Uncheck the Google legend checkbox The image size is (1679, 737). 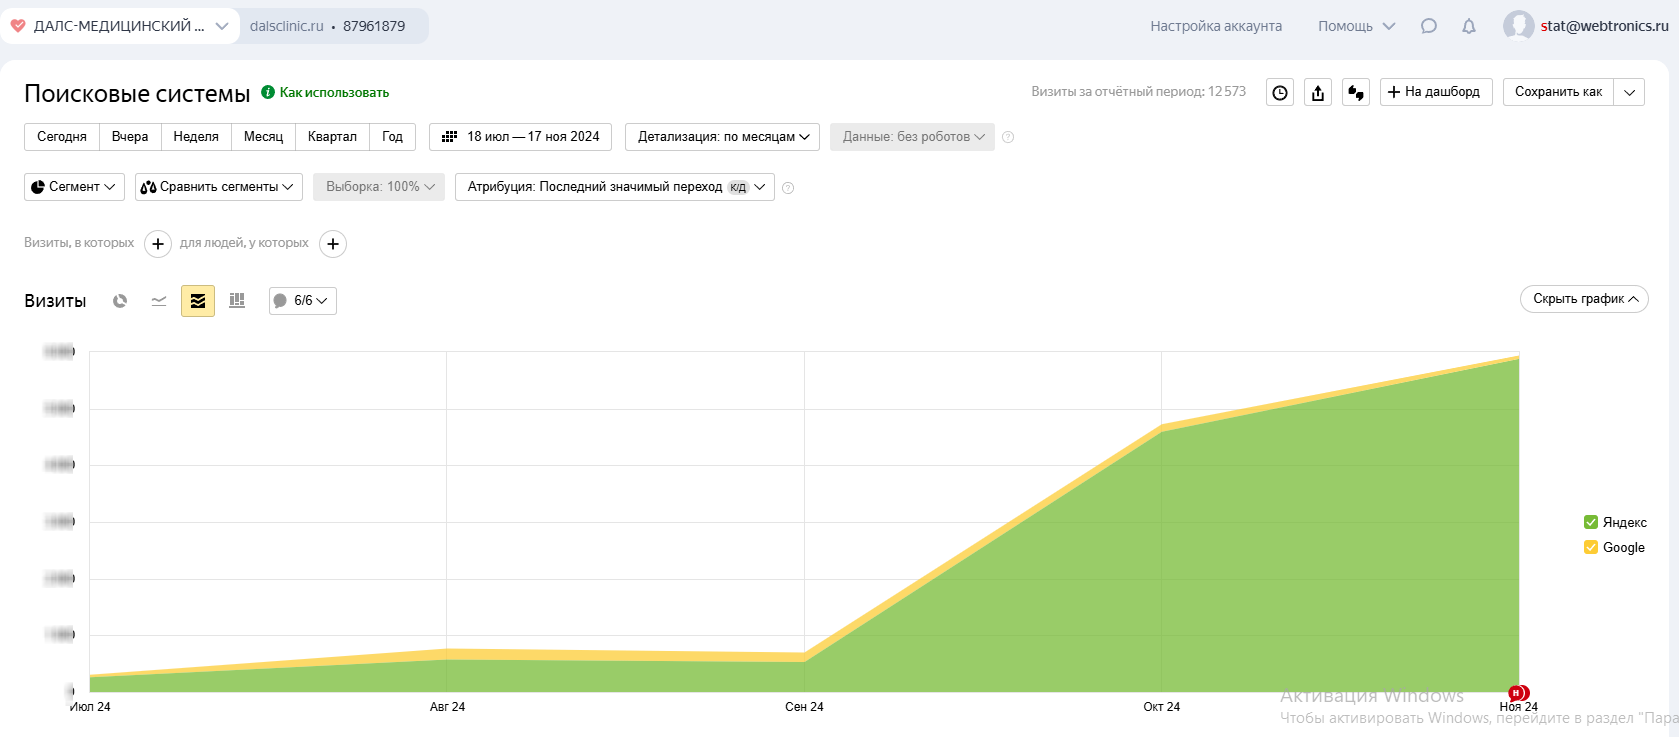coord(1591,547)
